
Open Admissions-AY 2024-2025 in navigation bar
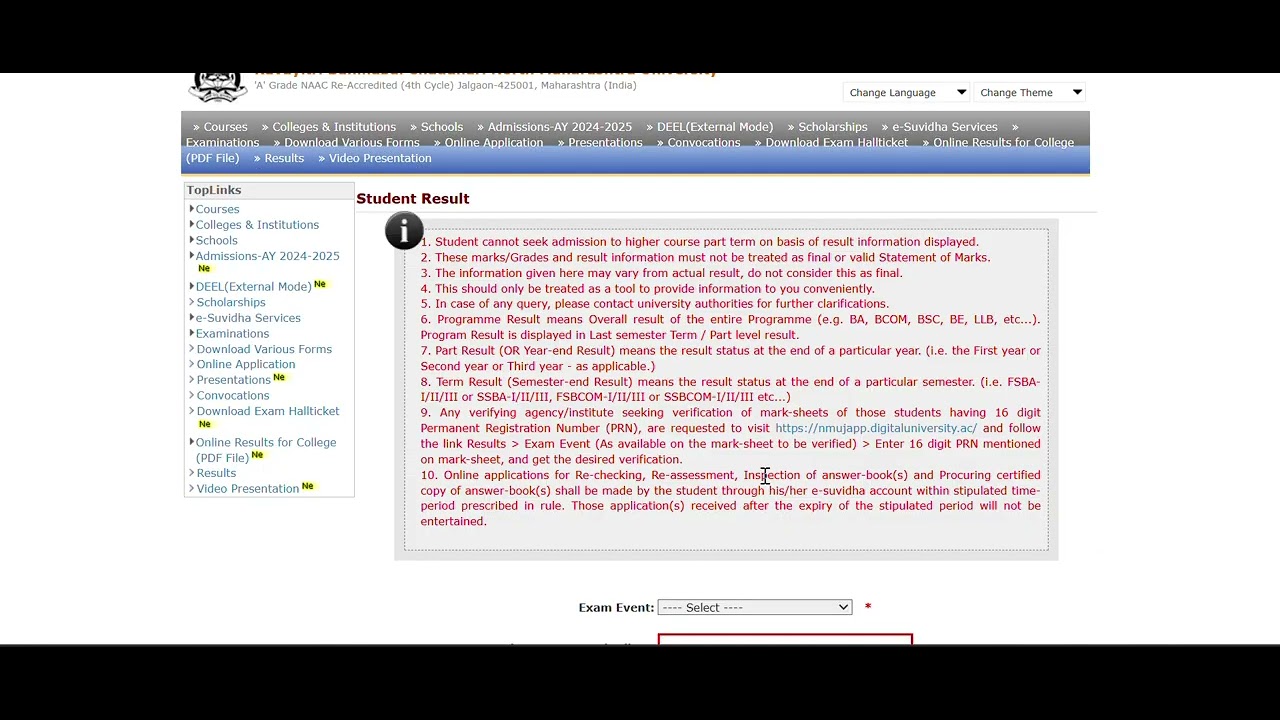point(559,127)
